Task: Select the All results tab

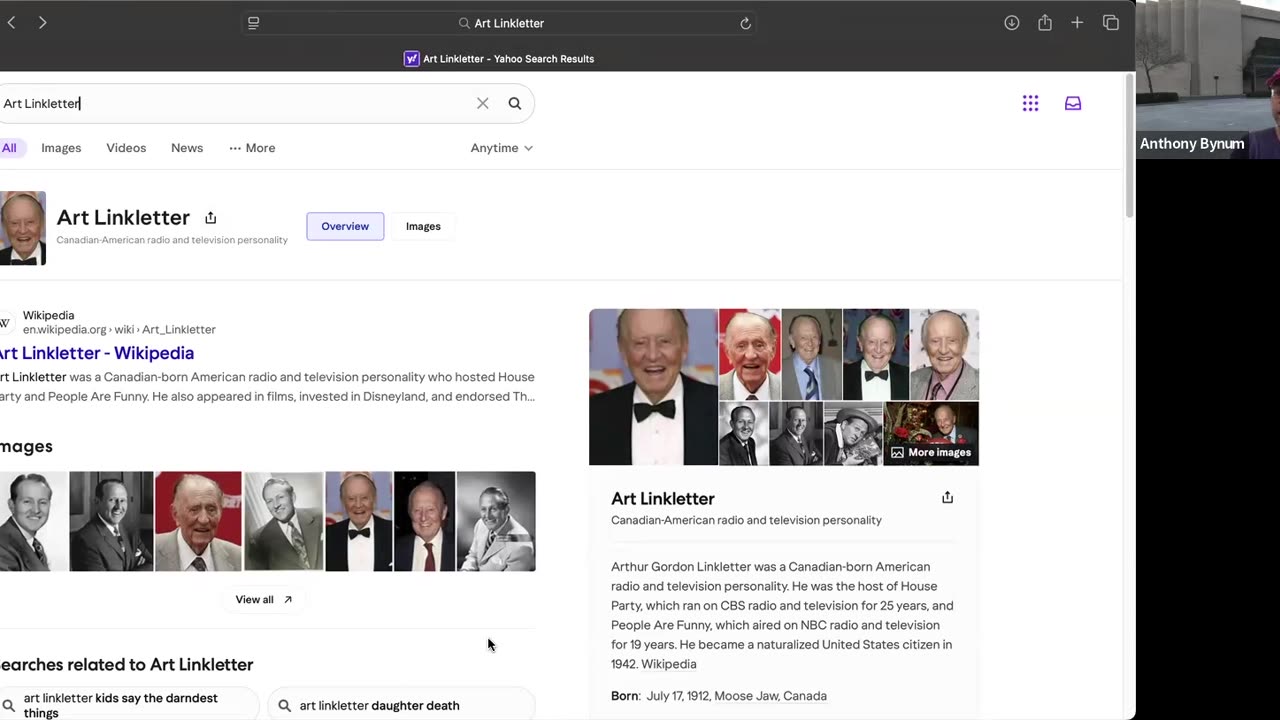Action: click(9, 148)
